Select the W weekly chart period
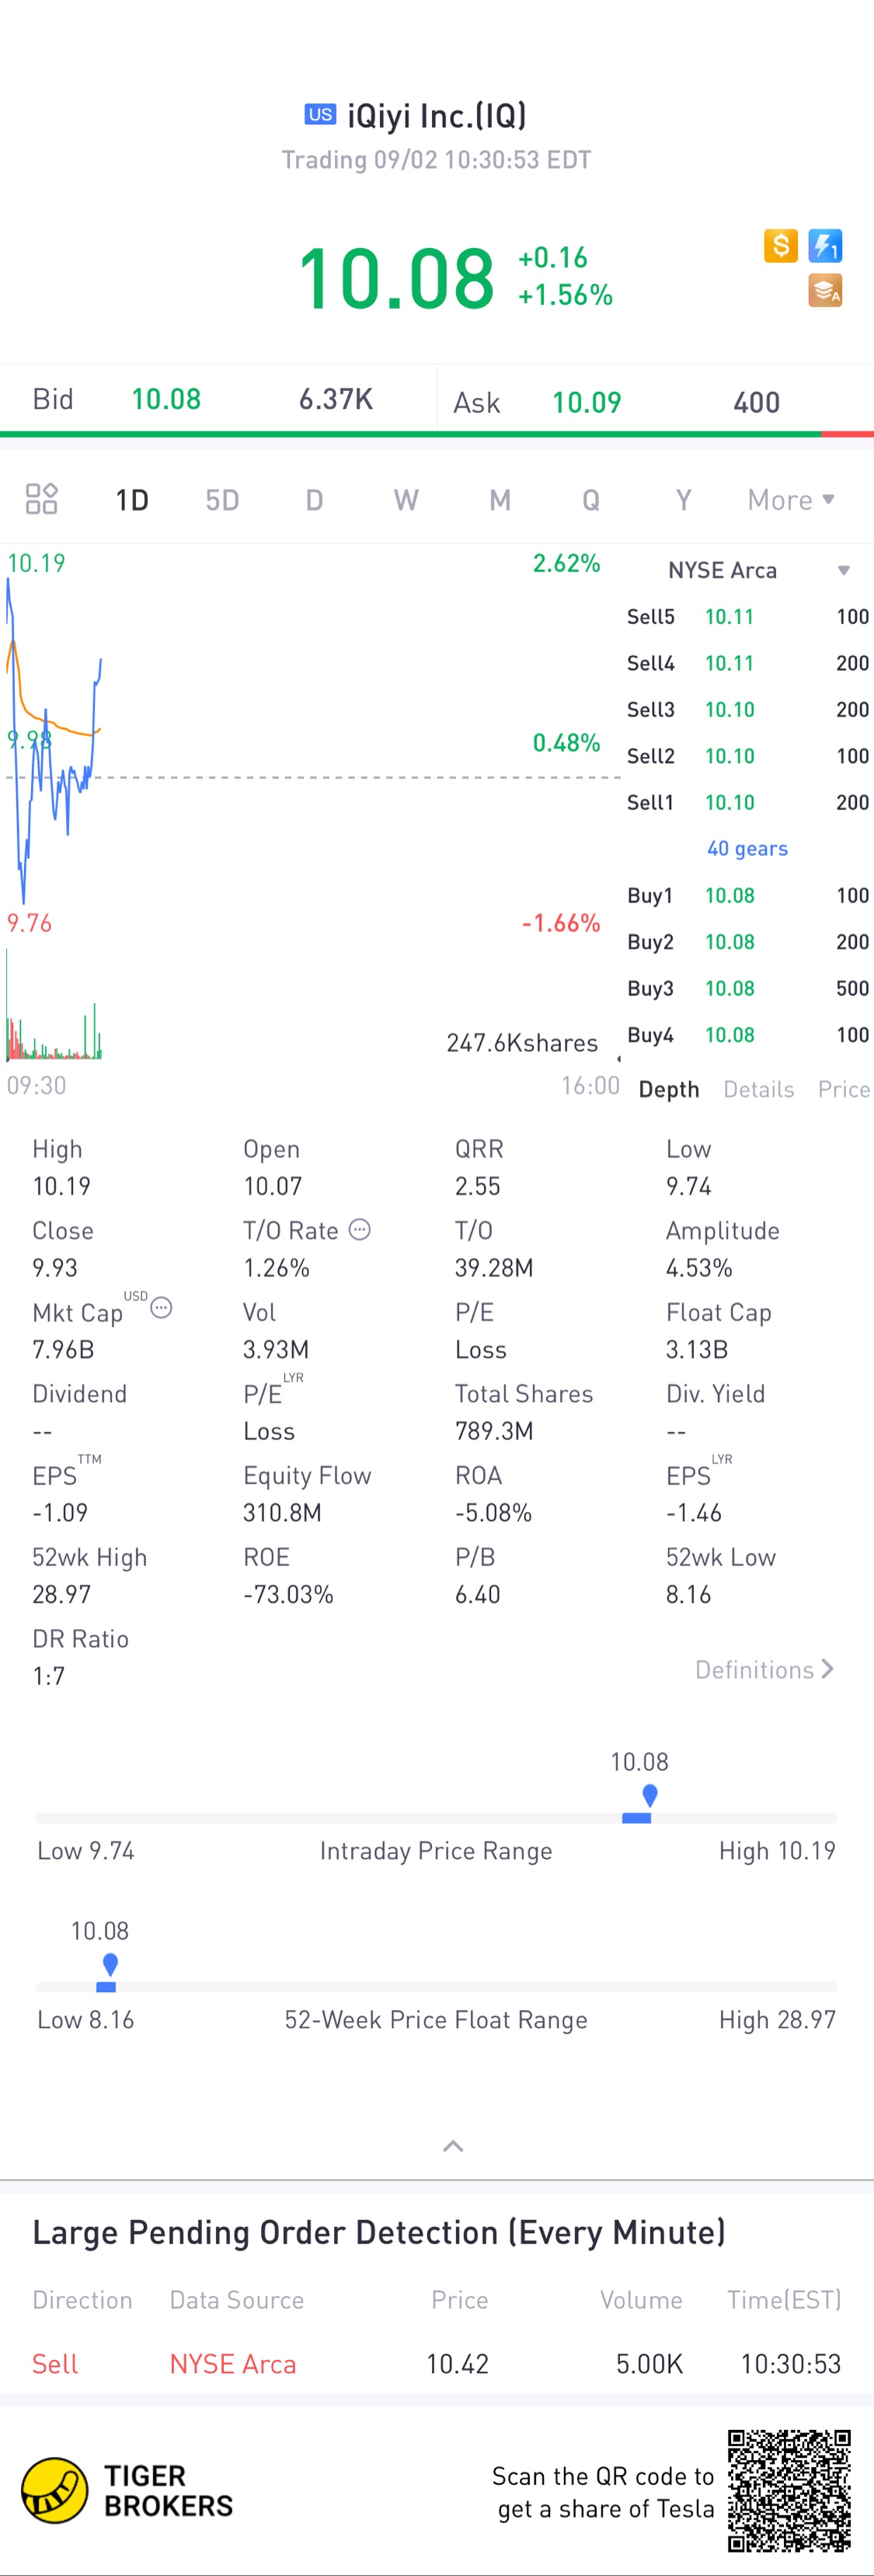The width and height of the screenshot is (874, 2576). pyautogui.click(x=406, y=500)
